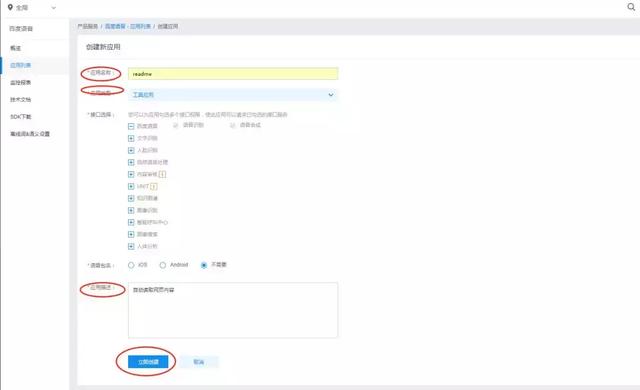Open 概览 in the sidebar
Viewport: 640px width, 390px height.
[16, 48]
